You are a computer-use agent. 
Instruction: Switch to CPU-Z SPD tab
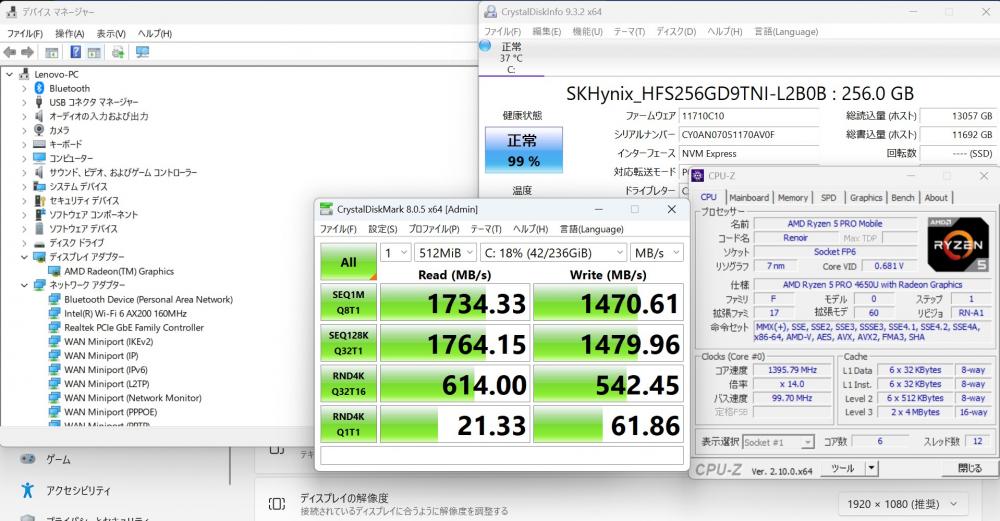[828, 198]
